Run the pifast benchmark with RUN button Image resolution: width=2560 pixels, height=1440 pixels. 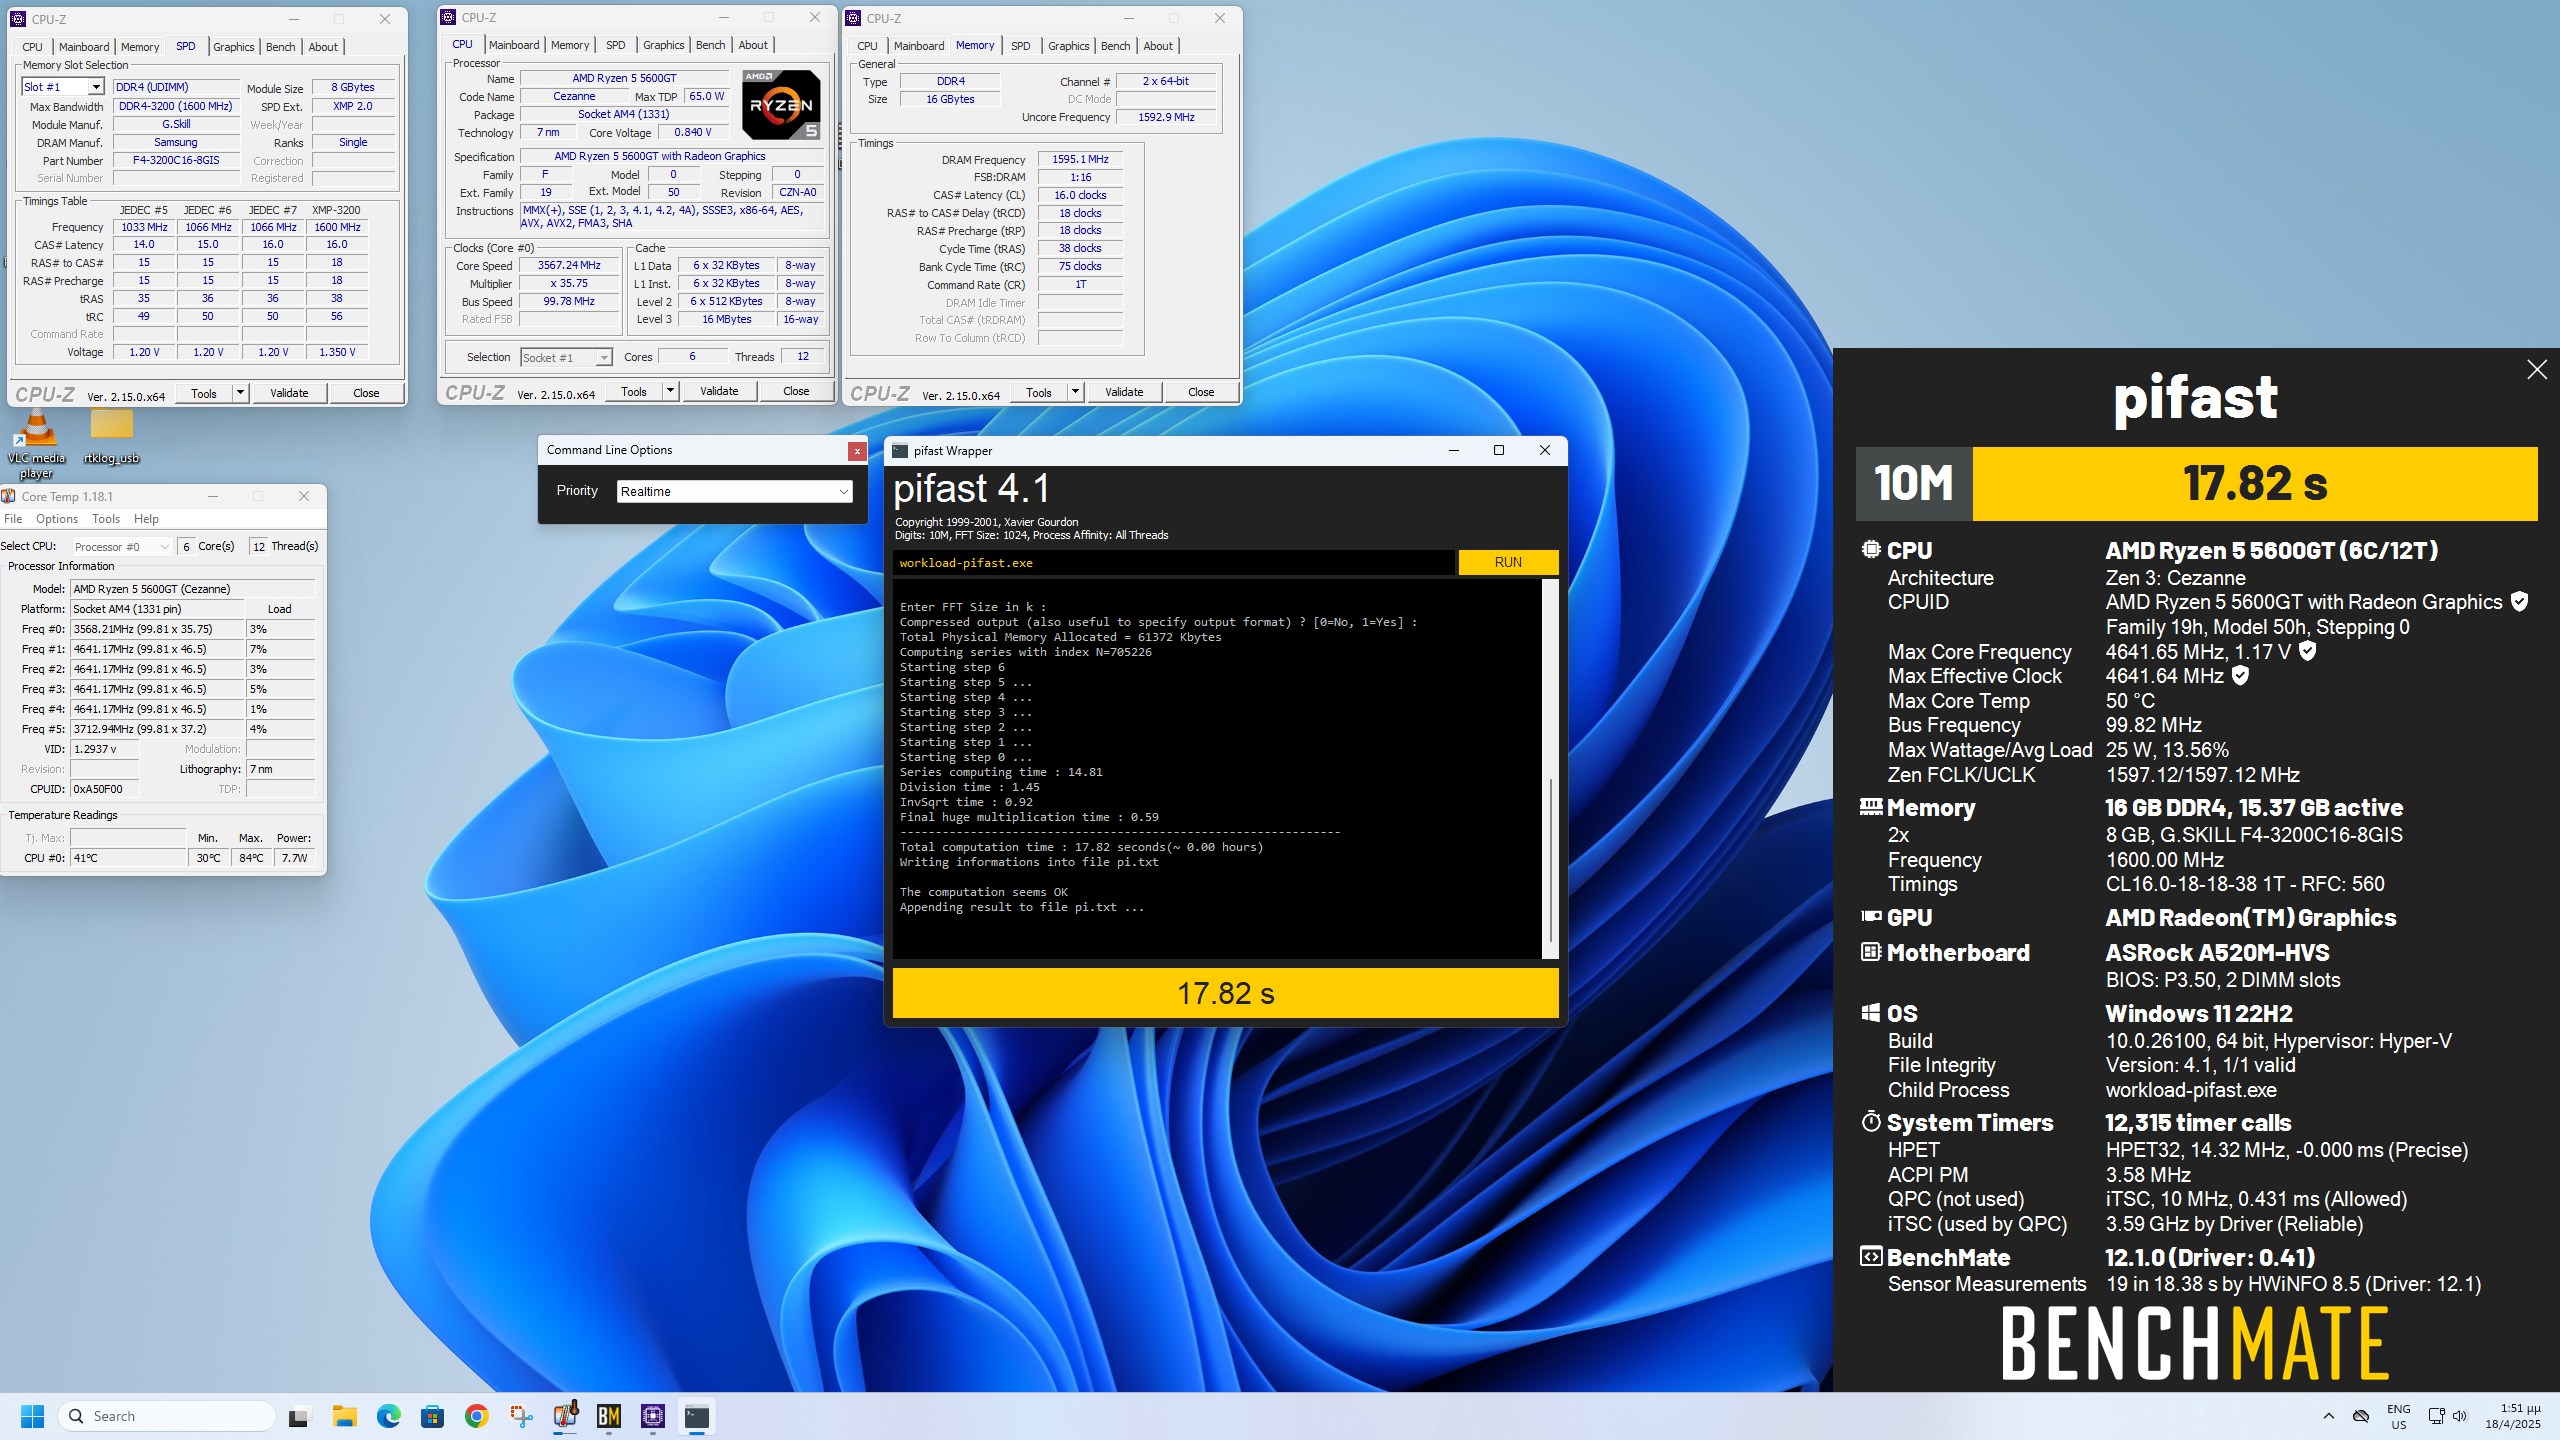pos(1508,562)
